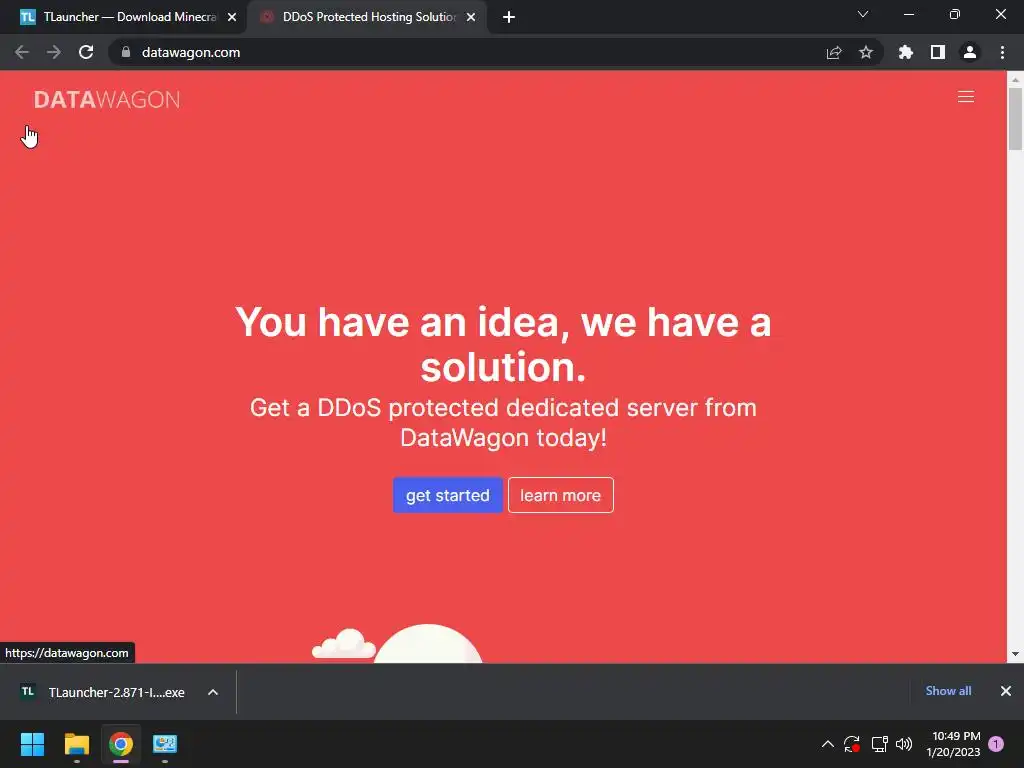The image size is (1024, 768).
Task: Open the notification badge in taskbar
Action: (996, 744)
